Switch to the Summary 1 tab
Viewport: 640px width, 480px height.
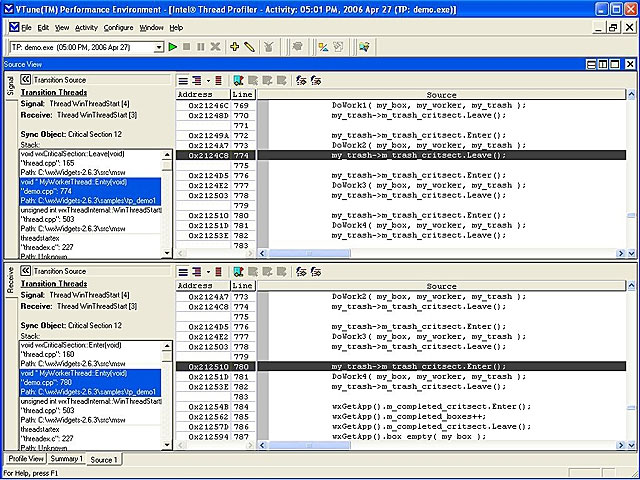point(68,459)
